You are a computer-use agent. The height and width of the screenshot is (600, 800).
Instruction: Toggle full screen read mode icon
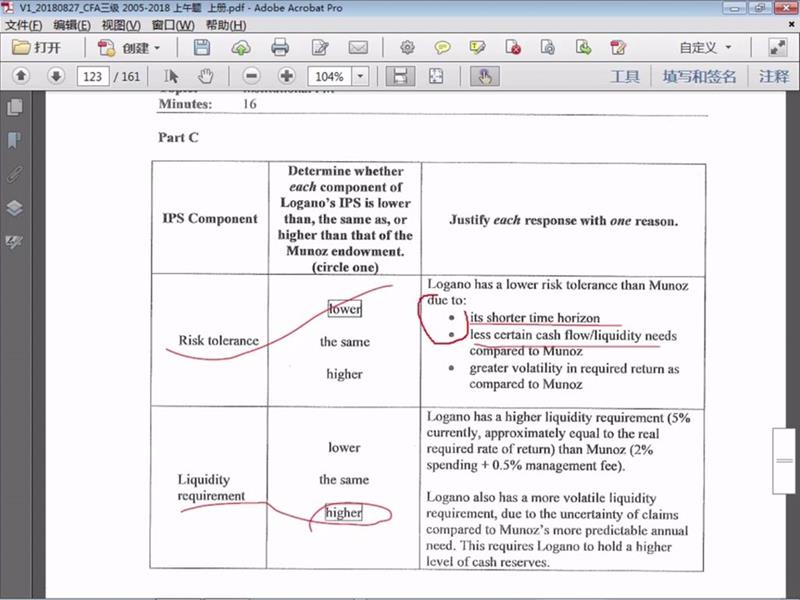(778, 47)
